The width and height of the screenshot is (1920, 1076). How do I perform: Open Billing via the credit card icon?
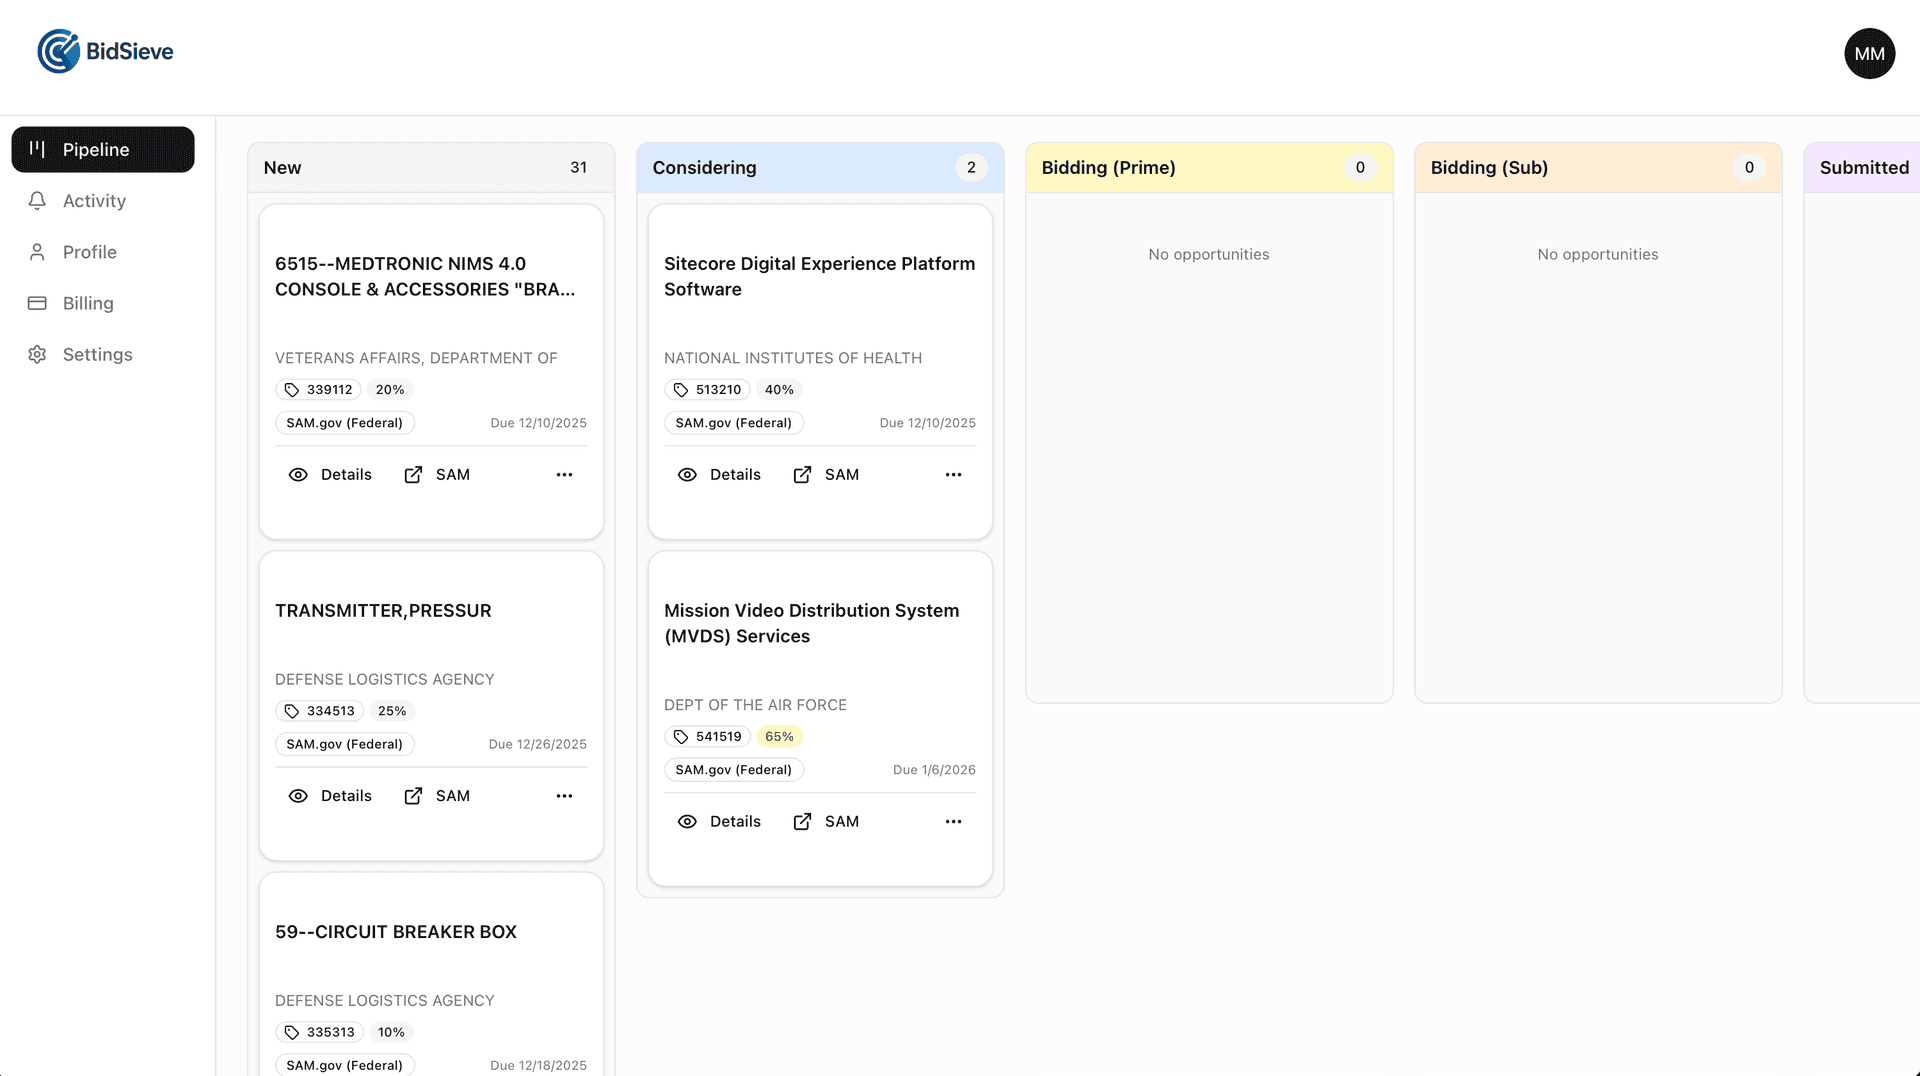click(x=37, y=303)
